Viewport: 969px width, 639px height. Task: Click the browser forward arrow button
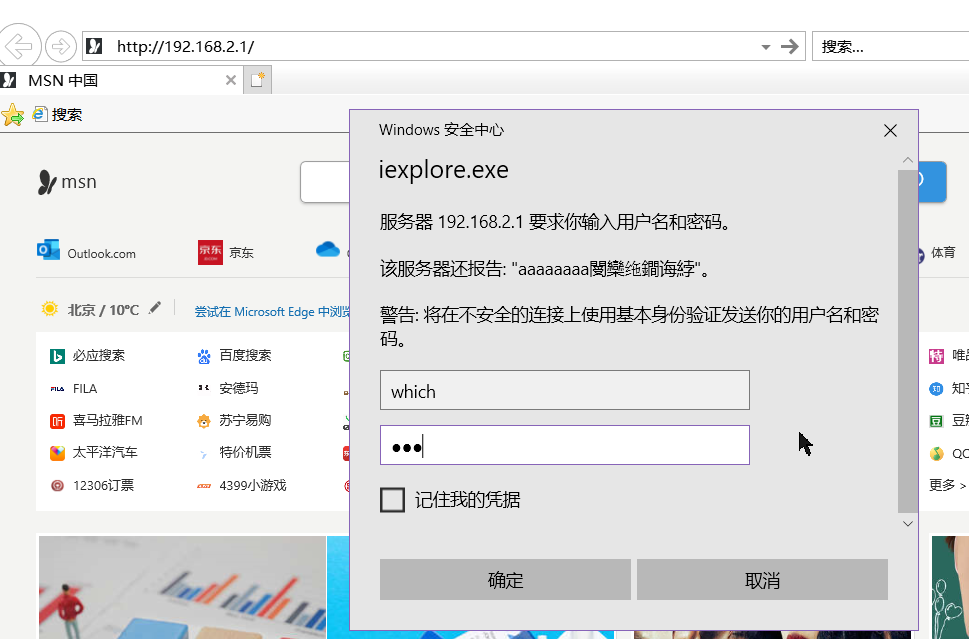click(61, 46)
